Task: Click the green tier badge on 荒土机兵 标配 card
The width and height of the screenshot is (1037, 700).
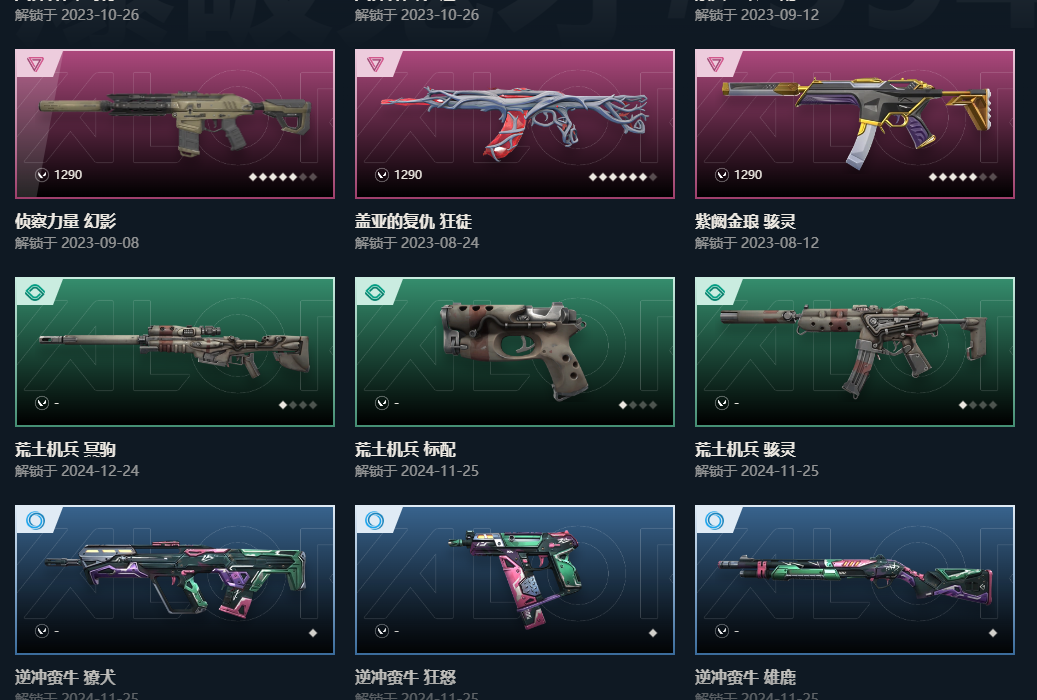Action: tap(376, 292)
